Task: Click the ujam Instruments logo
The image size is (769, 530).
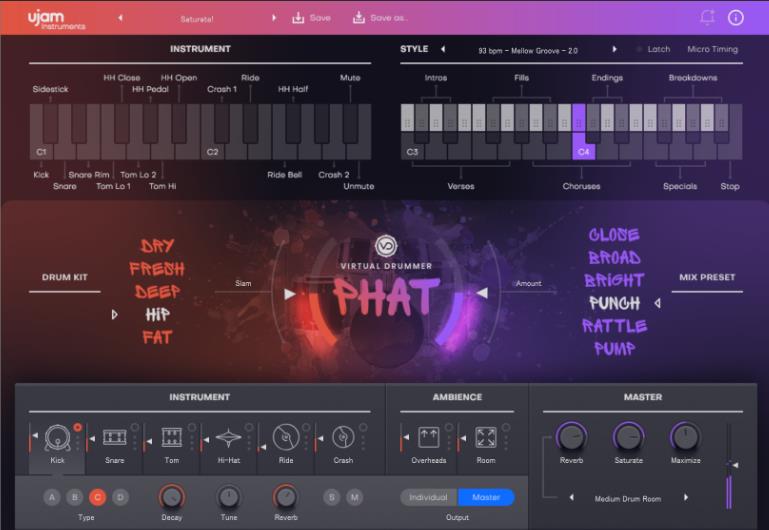Action: click(x=56, y=20)
